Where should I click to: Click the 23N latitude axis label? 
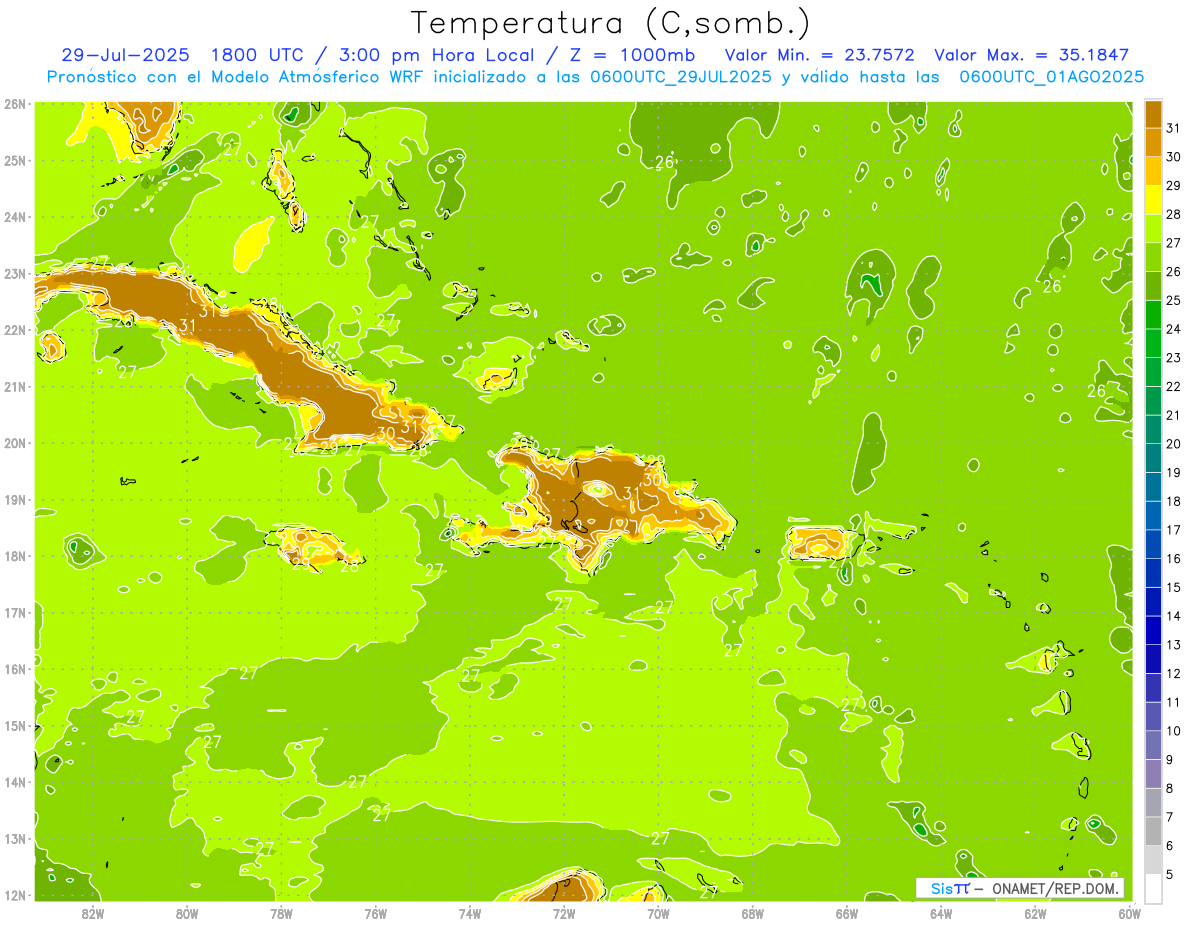coord(14,273)
